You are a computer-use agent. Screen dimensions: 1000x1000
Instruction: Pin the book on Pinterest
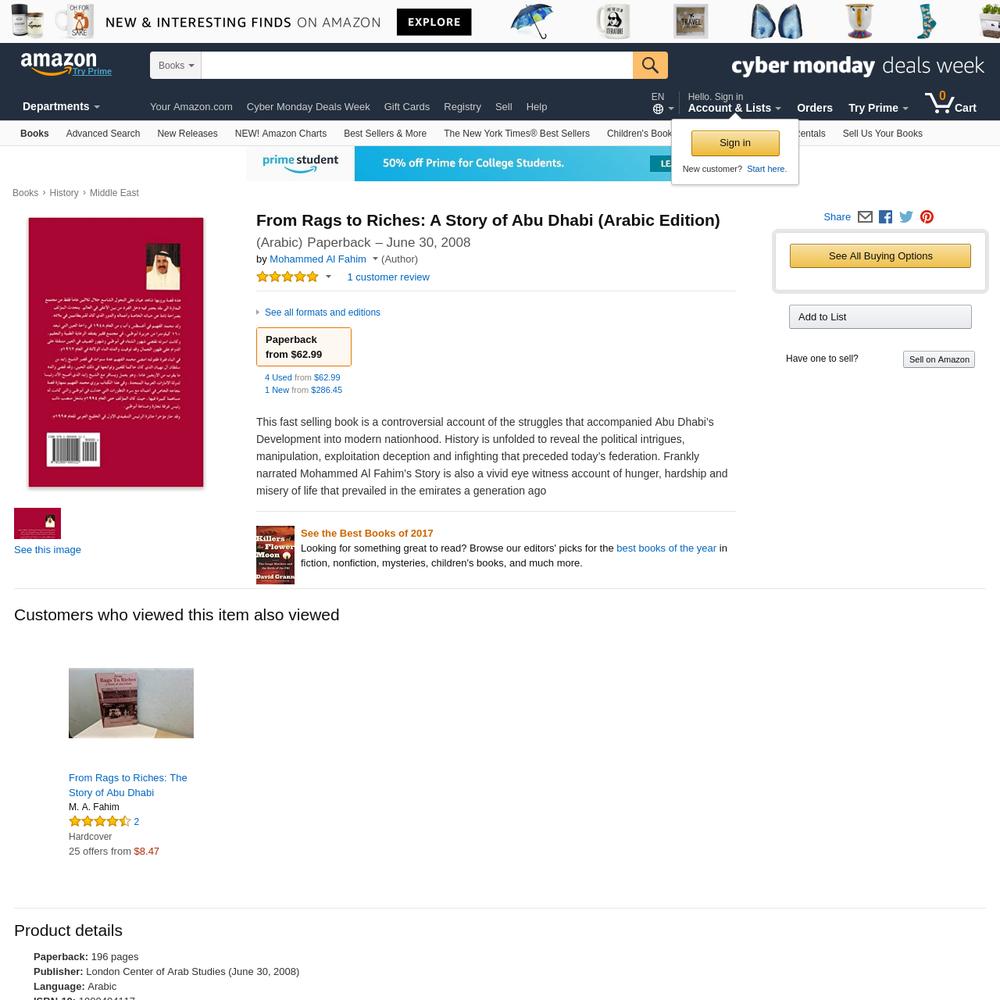click(927, 217)
